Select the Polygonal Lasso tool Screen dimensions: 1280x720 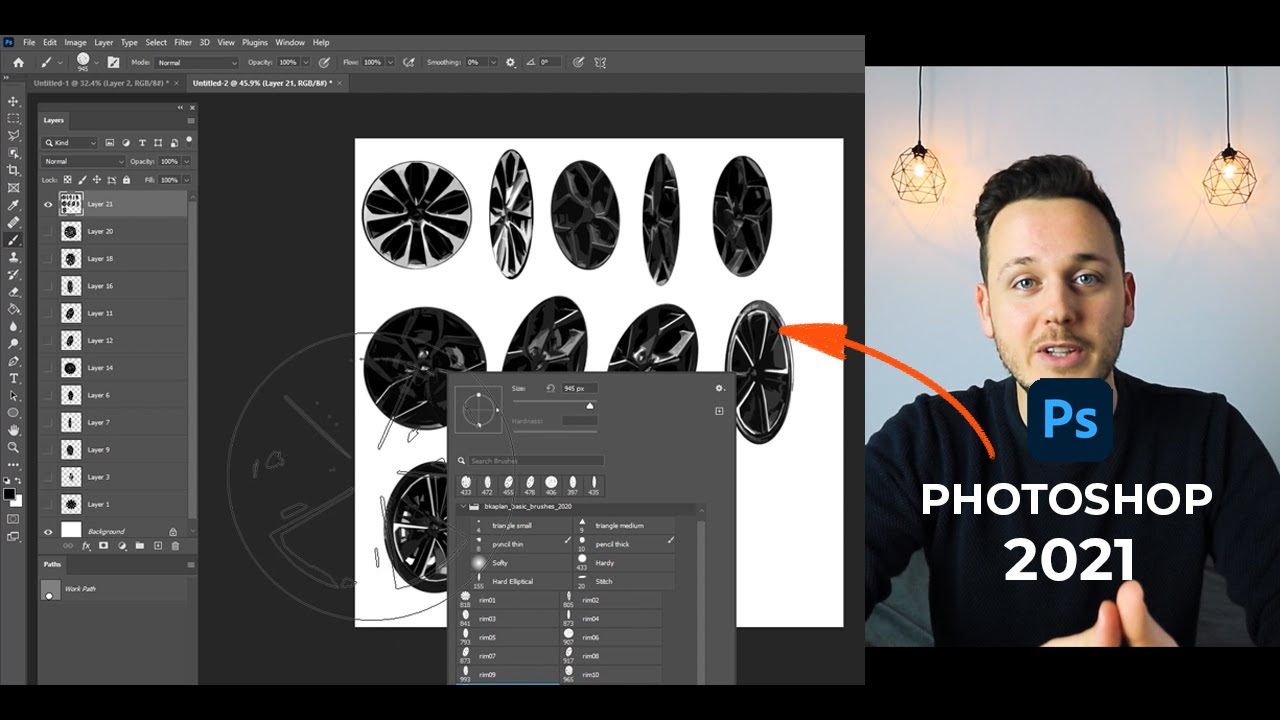(14, 135)
